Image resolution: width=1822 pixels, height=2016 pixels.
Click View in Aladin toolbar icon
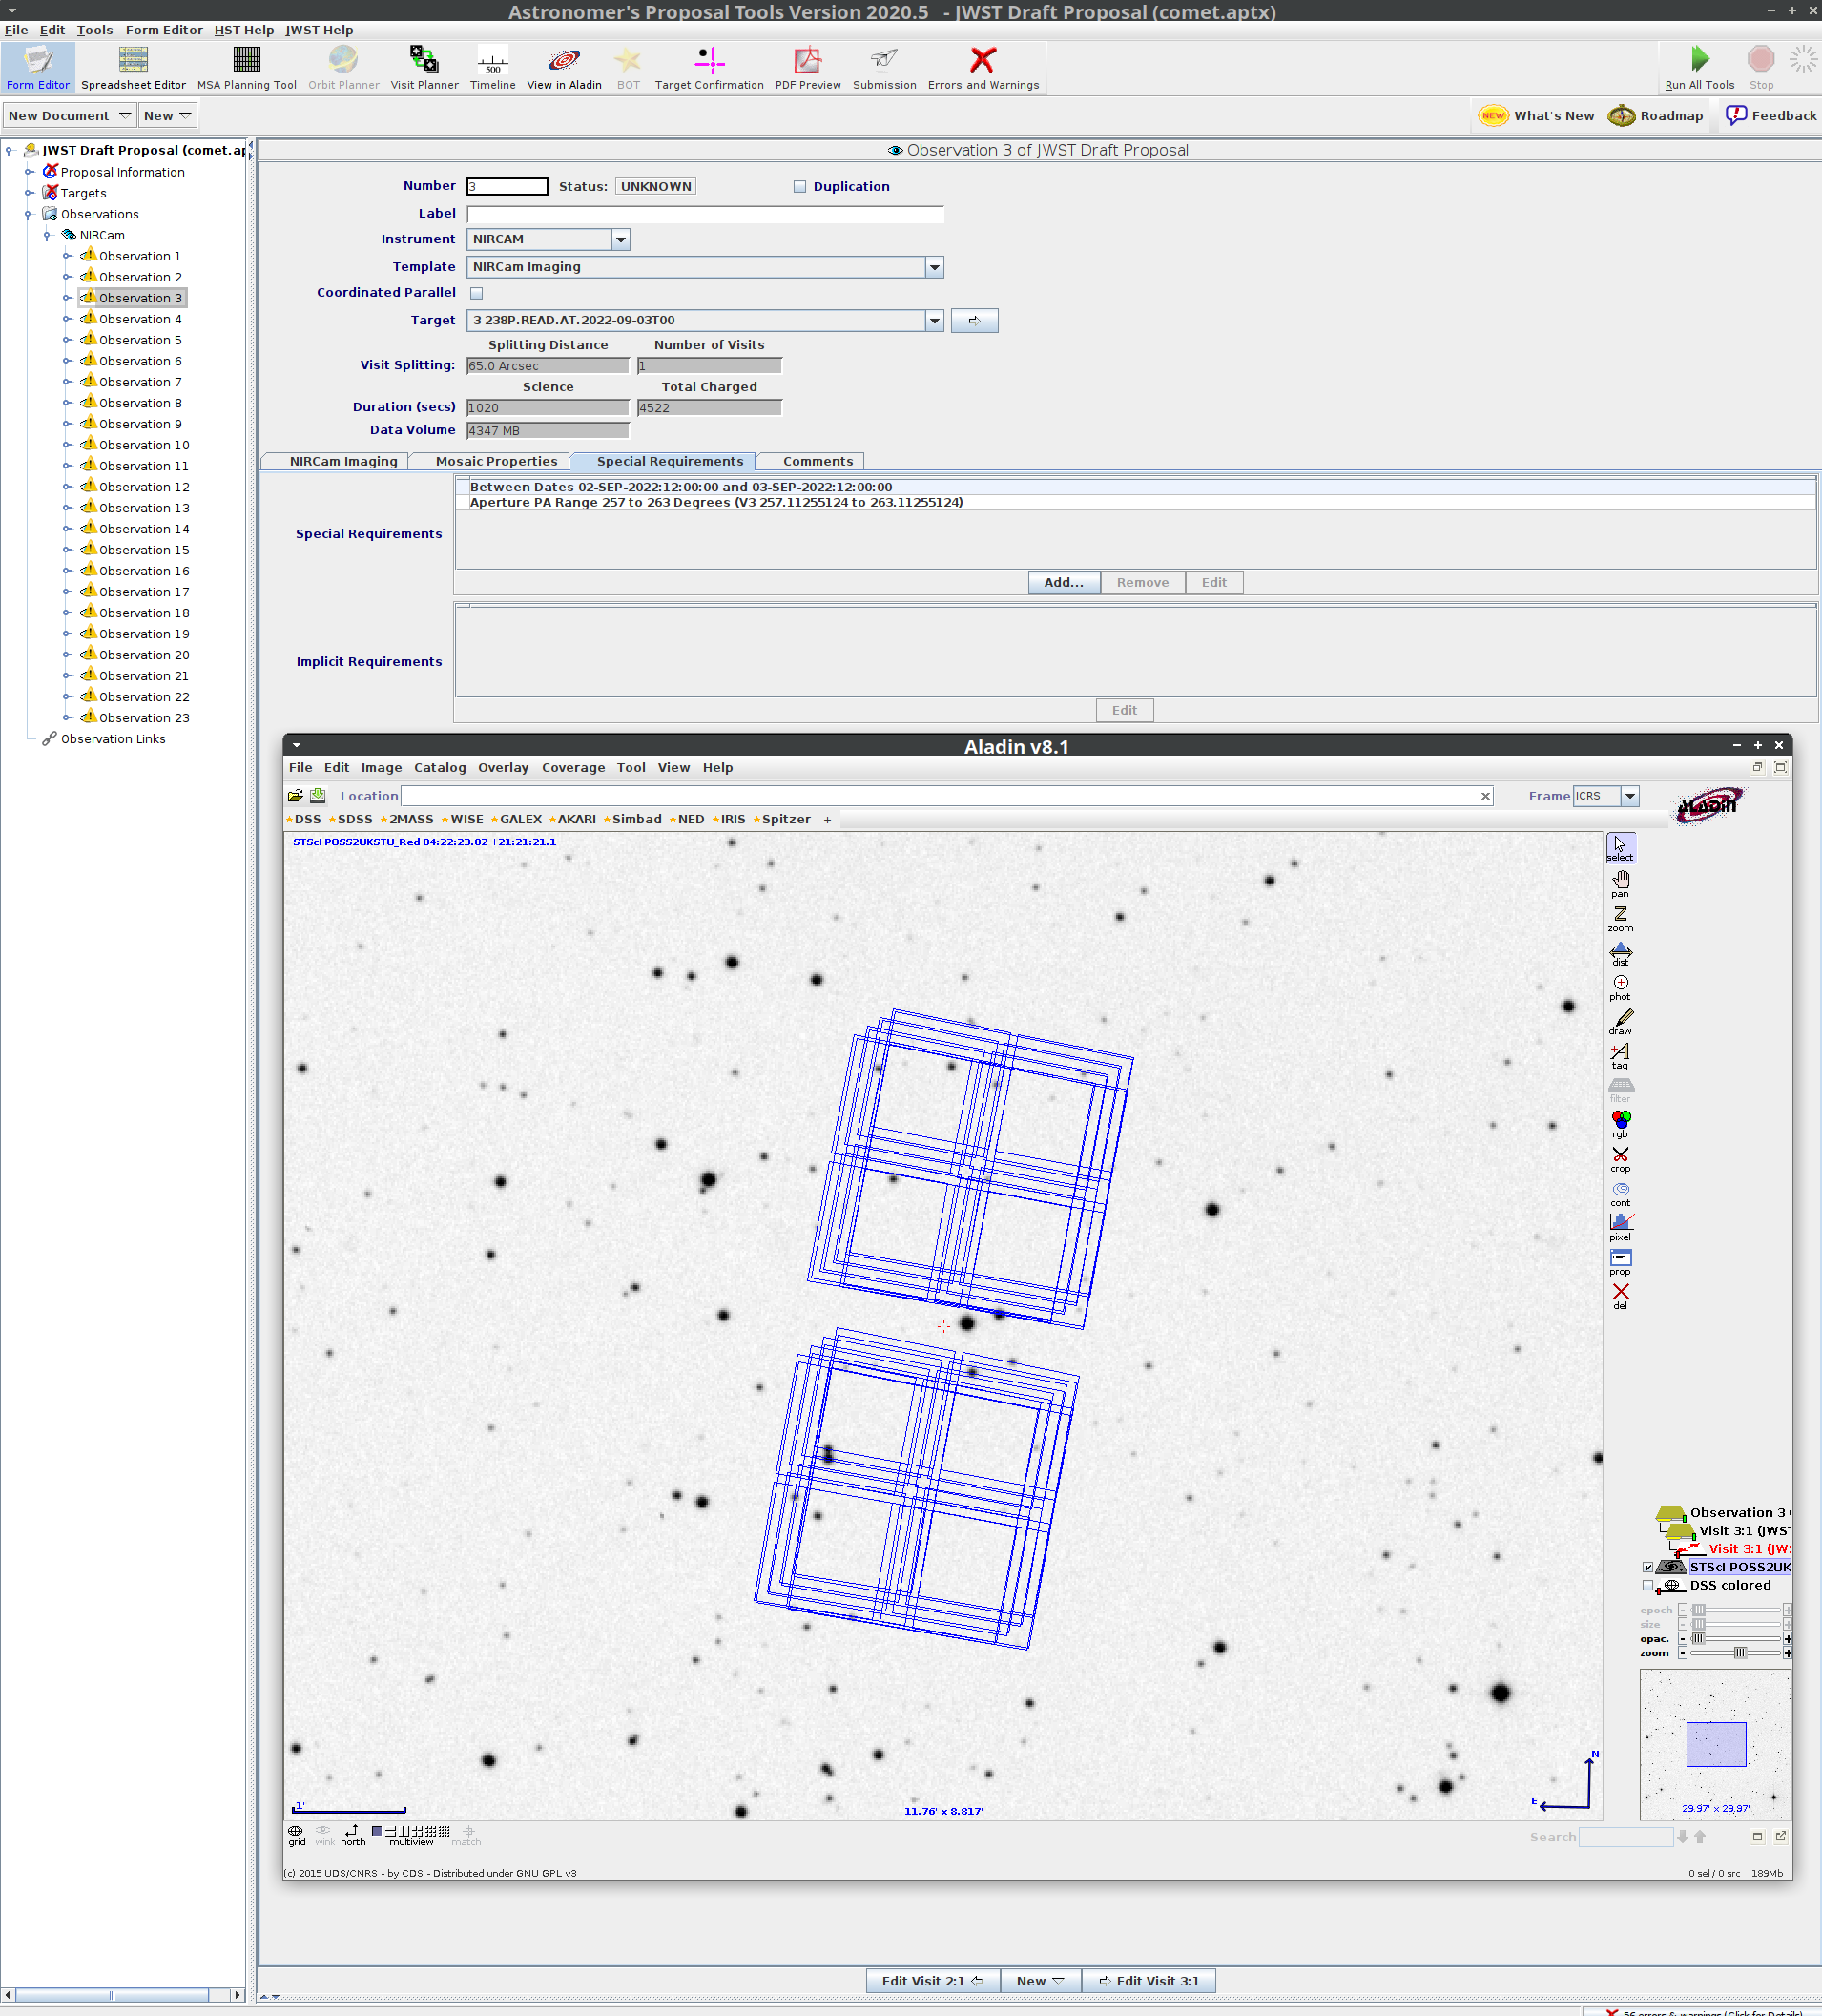[564, 67]
